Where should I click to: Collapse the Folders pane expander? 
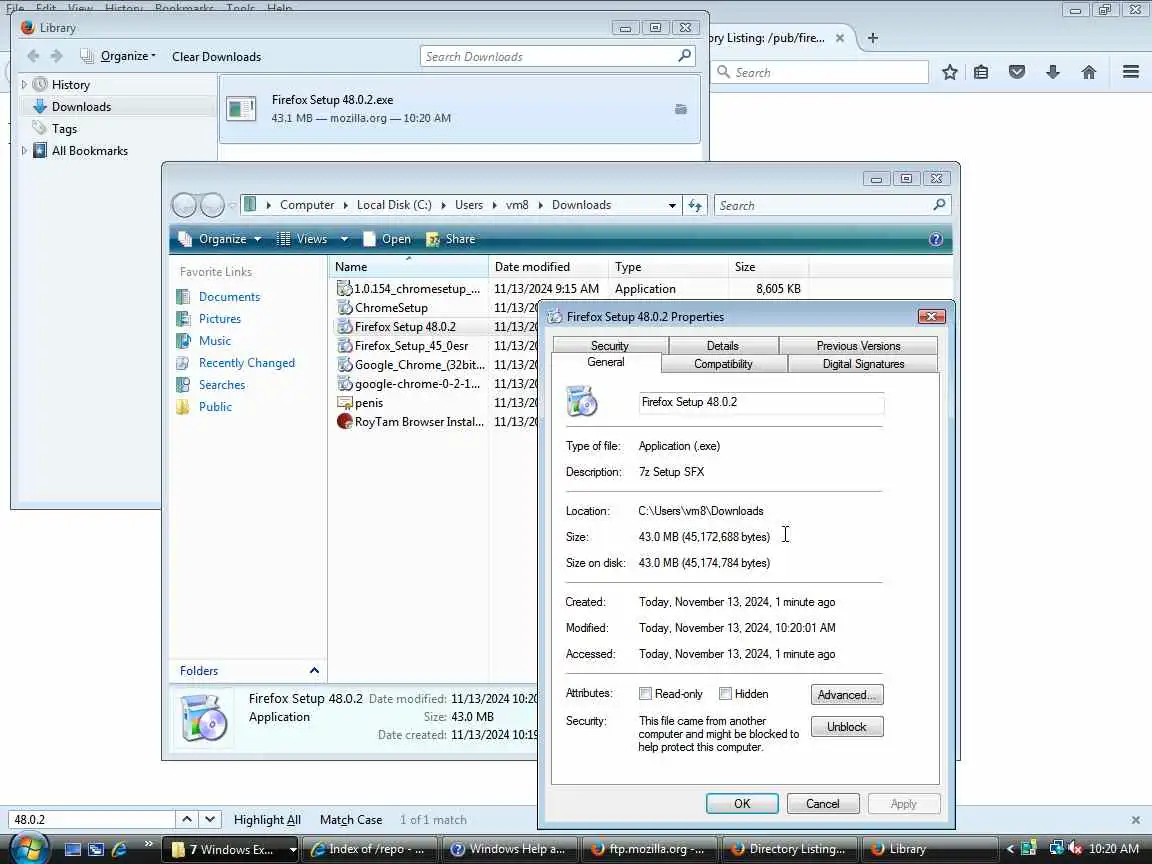(314, 670)
